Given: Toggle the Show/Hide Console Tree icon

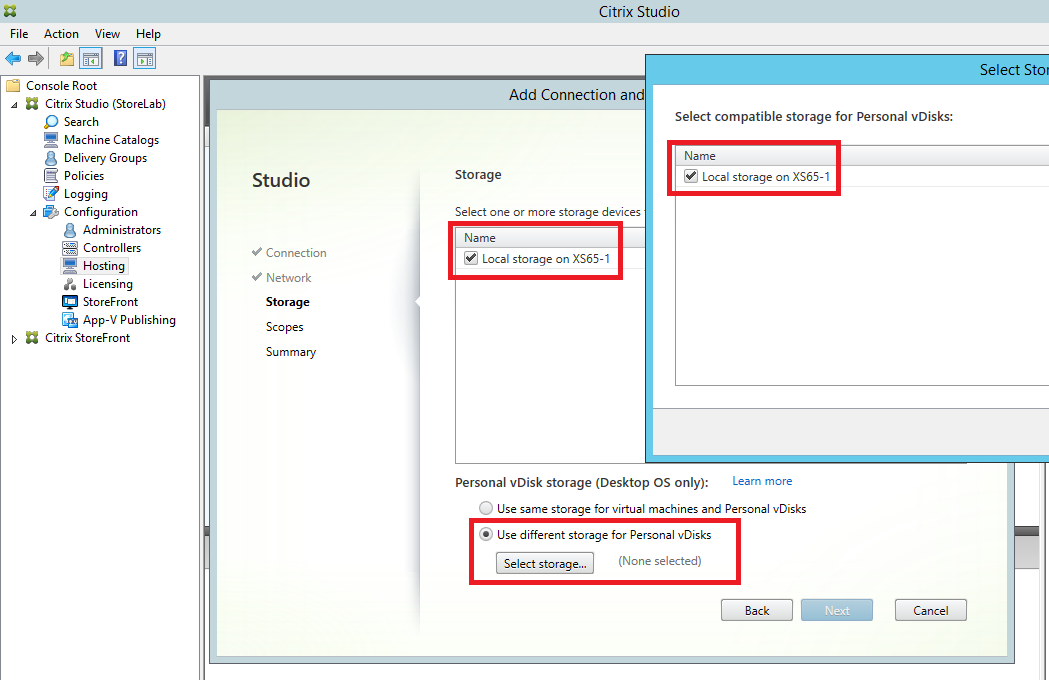Looking at the screenshot, I should point(91,59).
